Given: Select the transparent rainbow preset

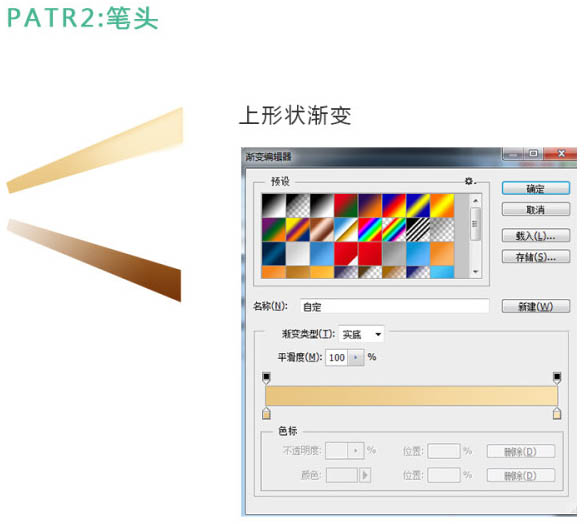Looking at the screenshot, I should click(x=394, y=229).
